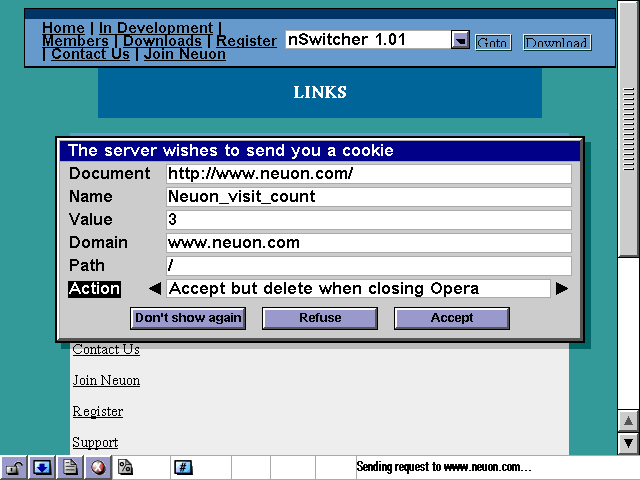The width and height of the screenshot is (640, 480).
Task: Click the scroll up arrow of scrollbar
Action: pos(628,421)
